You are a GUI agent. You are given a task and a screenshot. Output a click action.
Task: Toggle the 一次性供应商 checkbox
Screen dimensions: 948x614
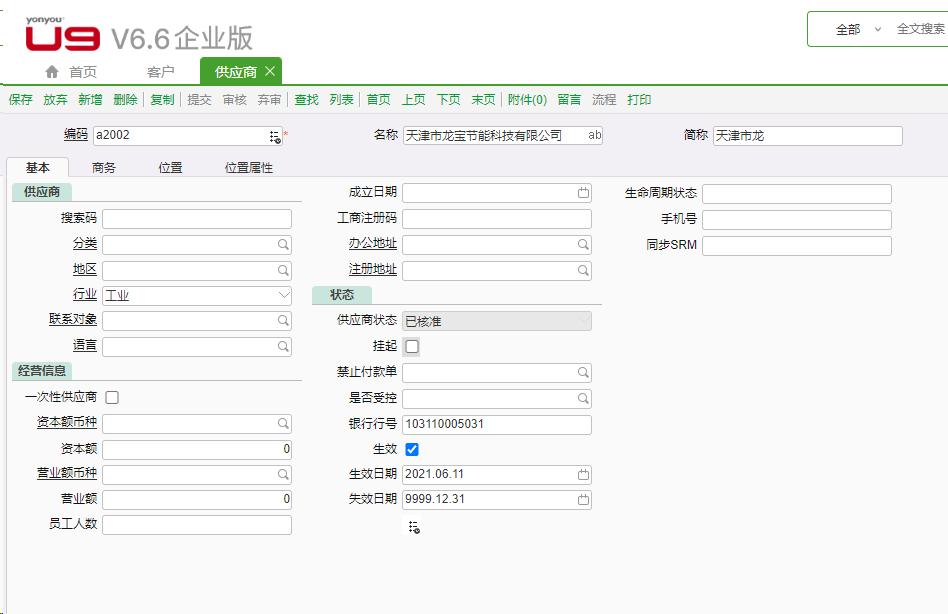(111, 397)
